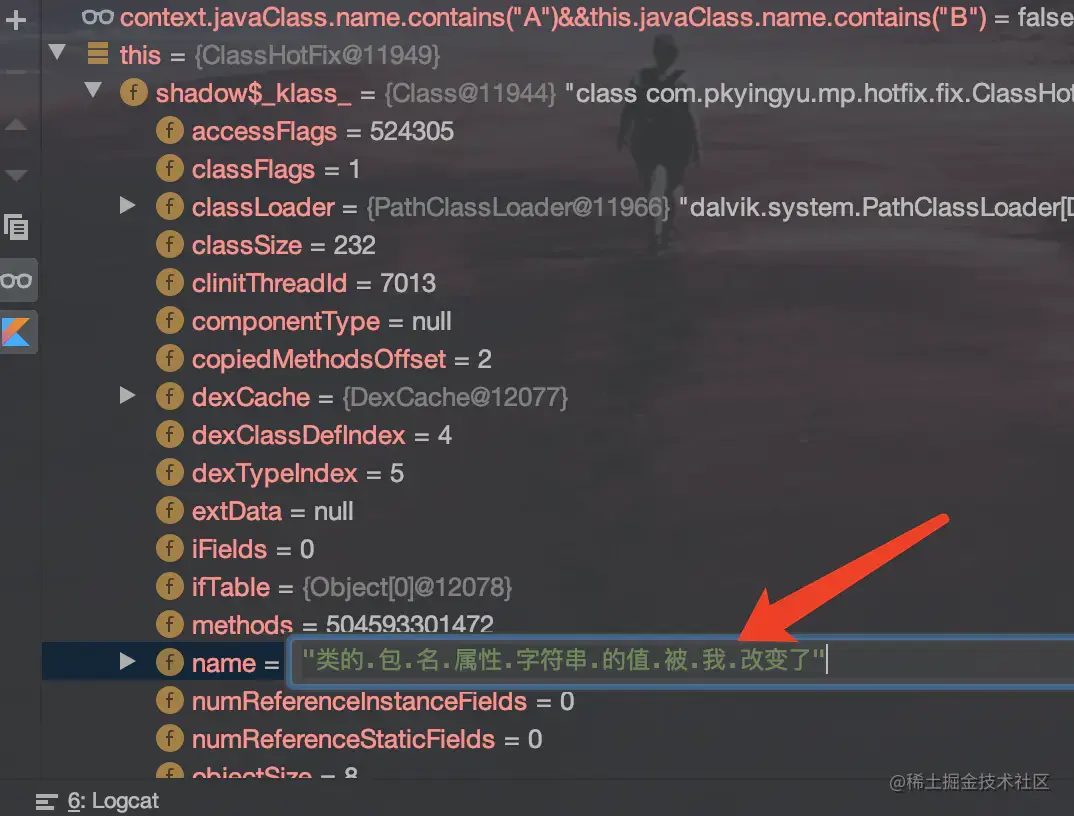Click the duplicate watch icon
This screenshot has width=1074, height=816.
click(16, 227)
